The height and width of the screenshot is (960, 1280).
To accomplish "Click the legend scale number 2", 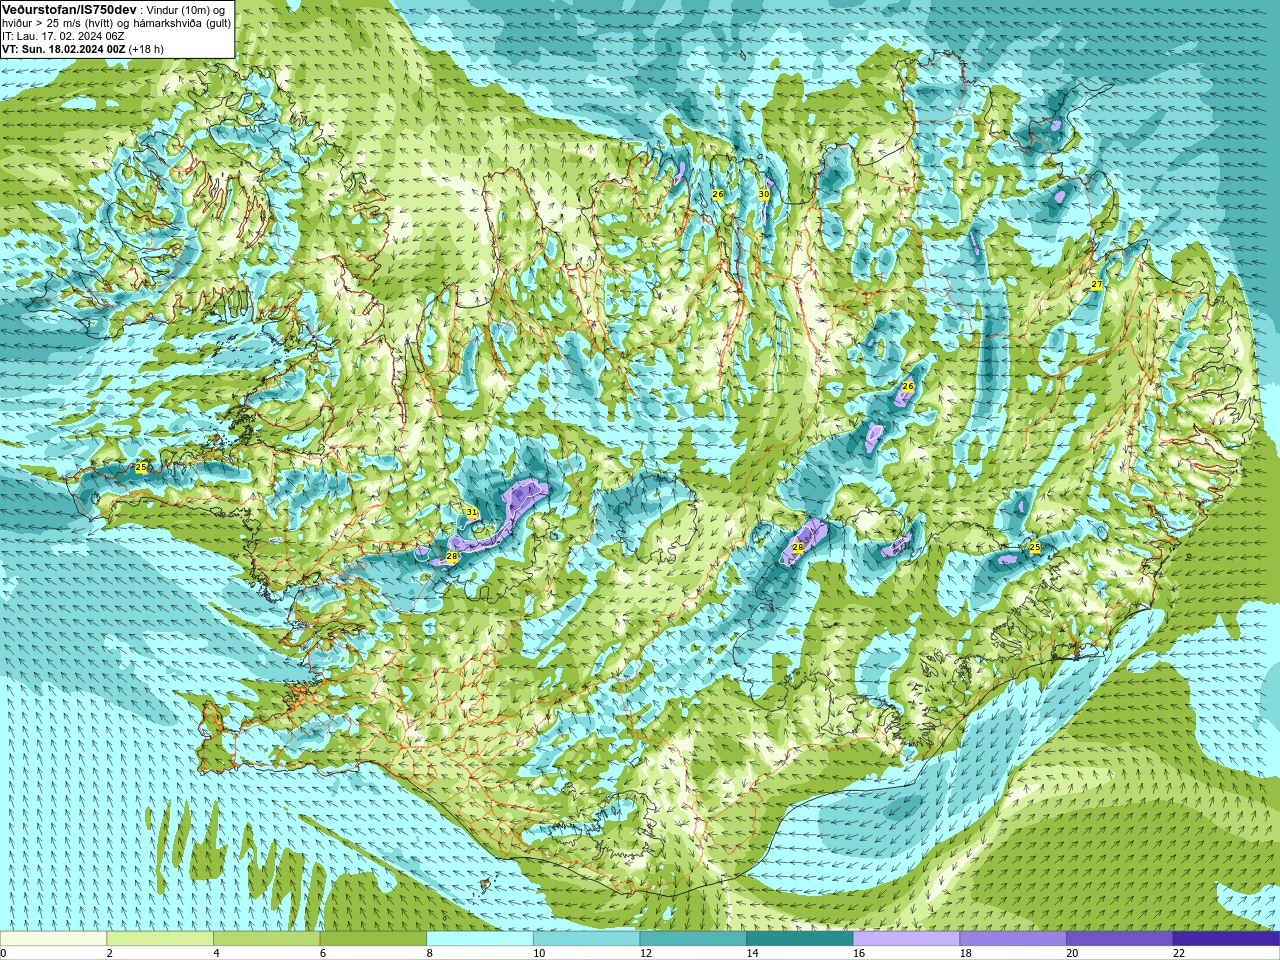I will coord(110,953).
